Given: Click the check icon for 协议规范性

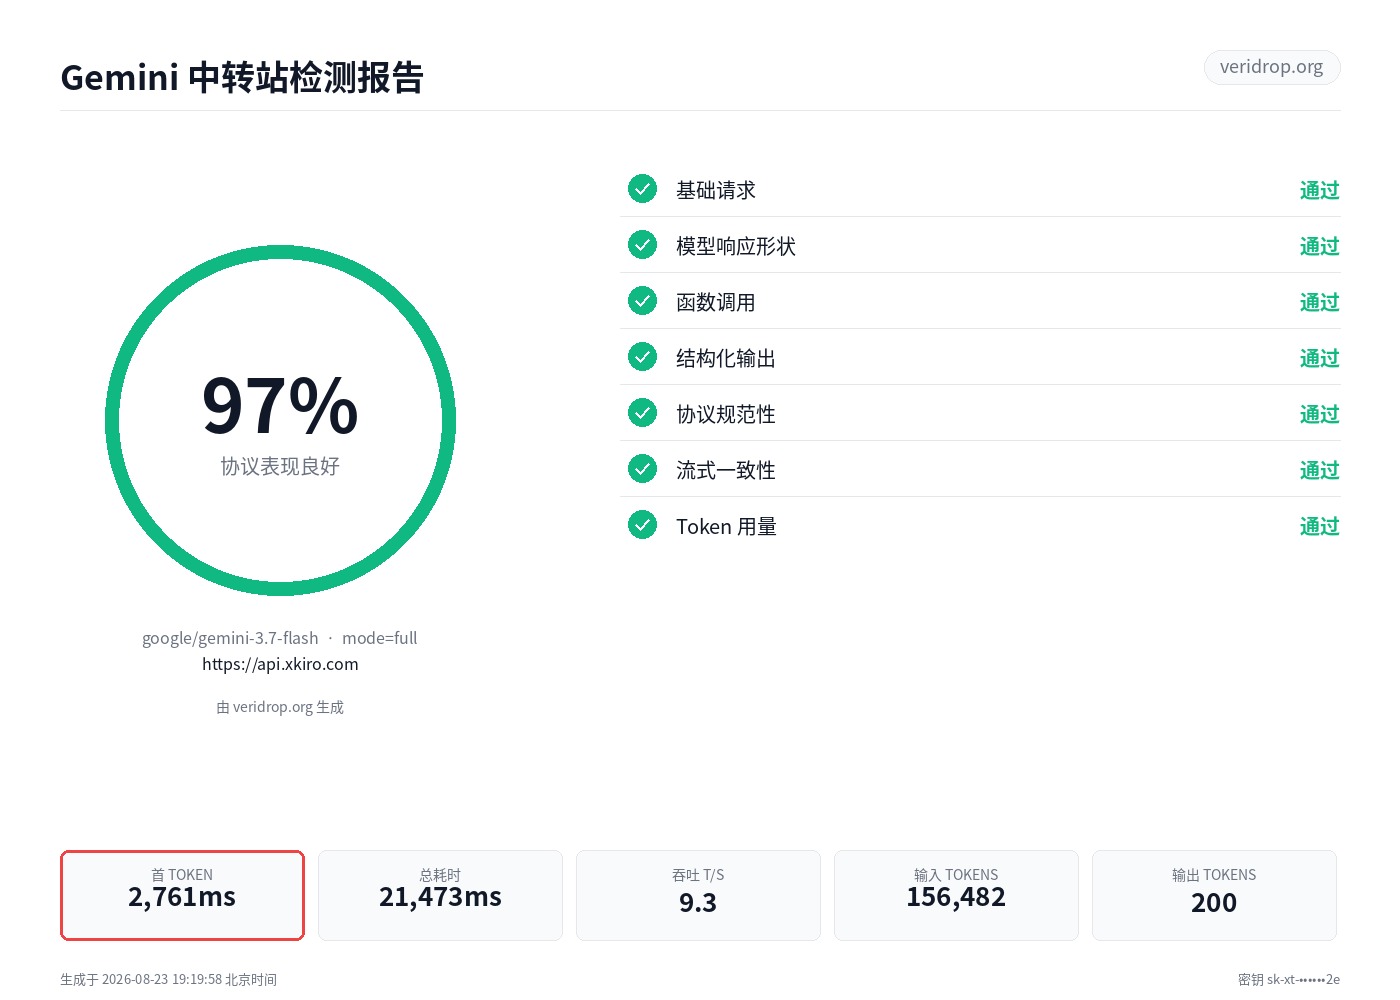Looking at the screenshot, I should (x=642, y=413).
